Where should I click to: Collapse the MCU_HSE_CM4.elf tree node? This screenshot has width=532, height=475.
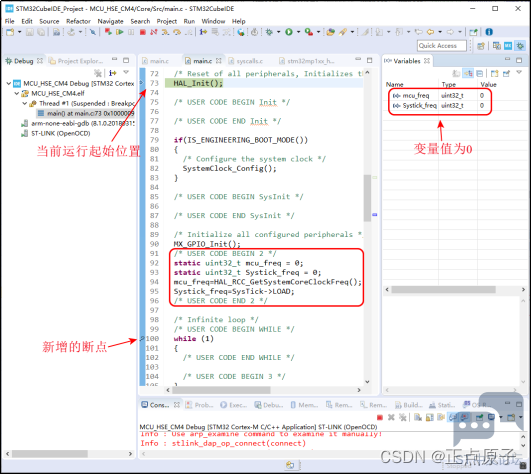click(x=16, y=93)
